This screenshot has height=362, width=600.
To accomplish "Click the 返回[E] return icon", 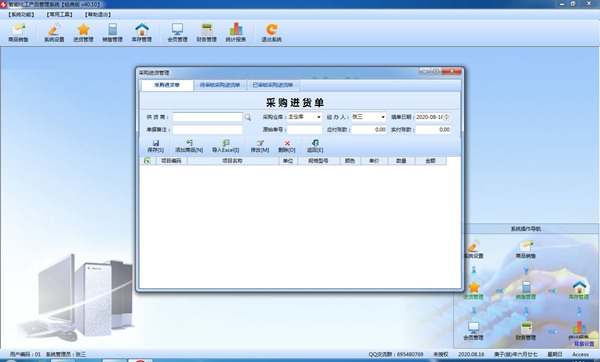I will click(315, 146).
